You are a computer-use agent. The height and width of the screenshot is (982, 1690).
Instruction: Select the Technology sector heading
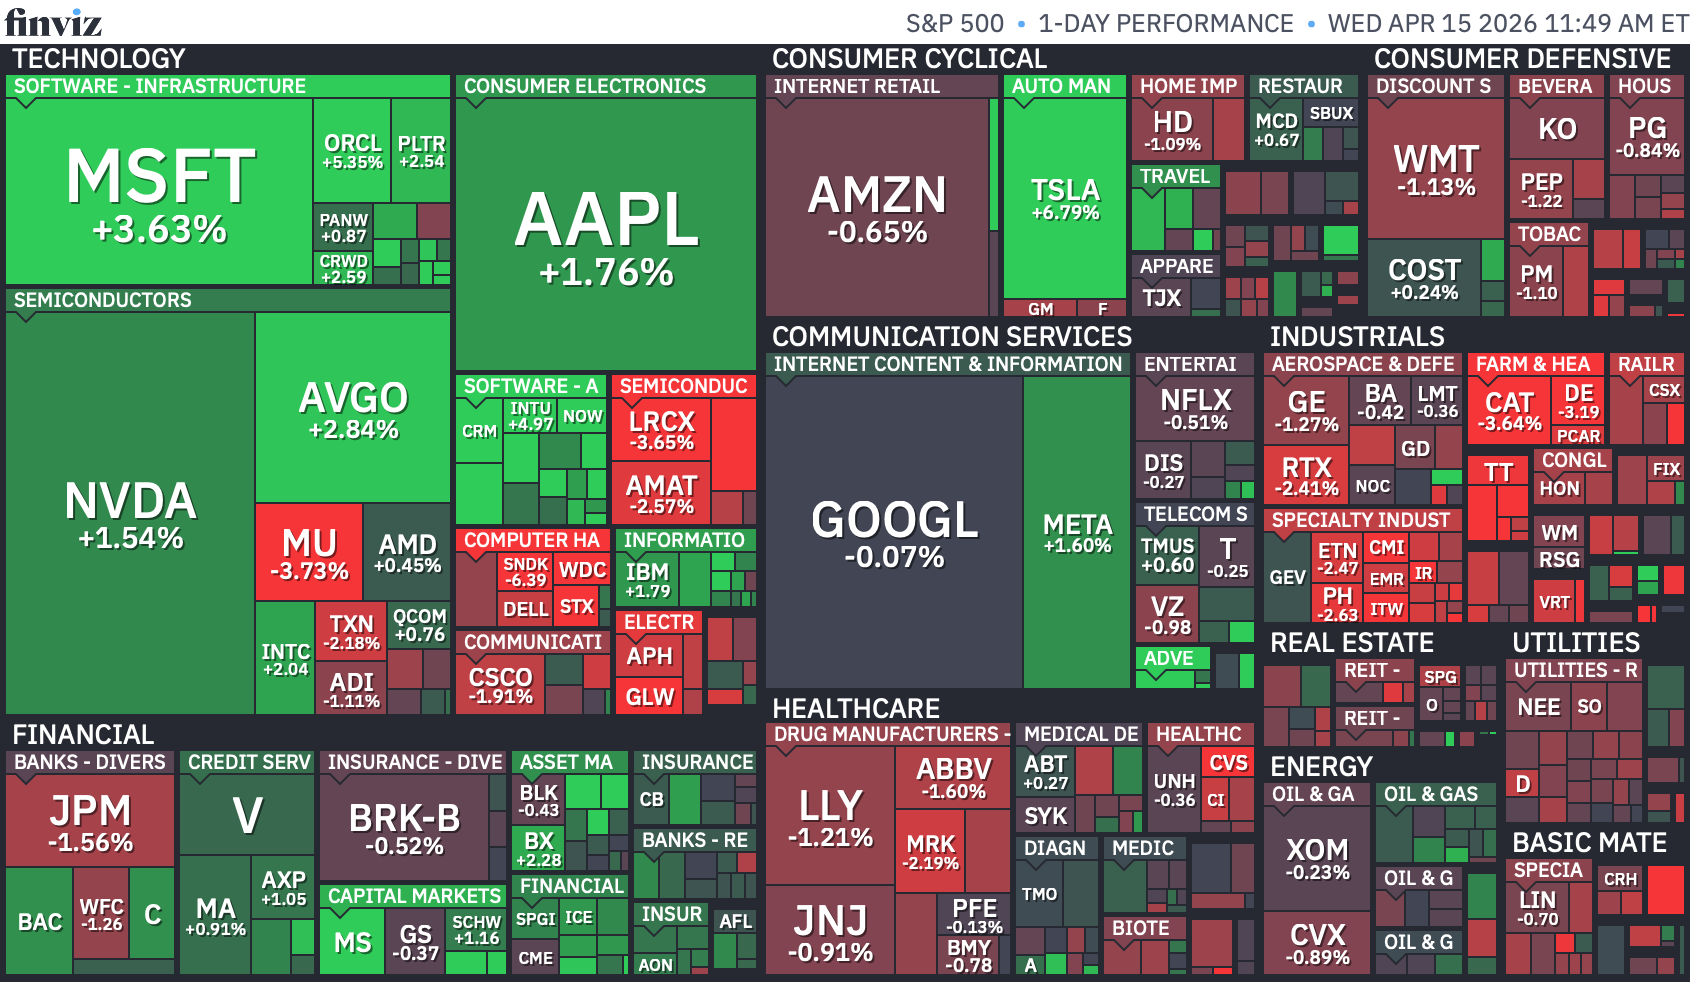coord(98,58)
